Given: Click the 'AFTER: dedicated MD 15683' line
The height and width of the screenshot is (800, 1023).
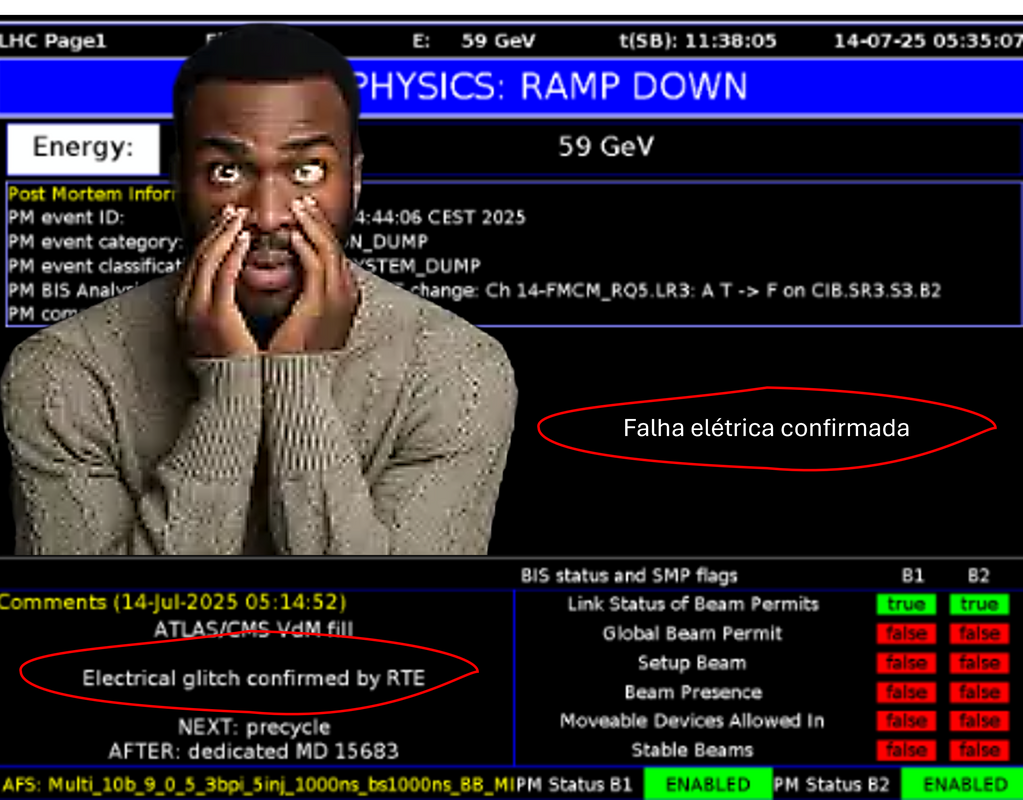Looking at the screenshot, I should pos(253,750).
